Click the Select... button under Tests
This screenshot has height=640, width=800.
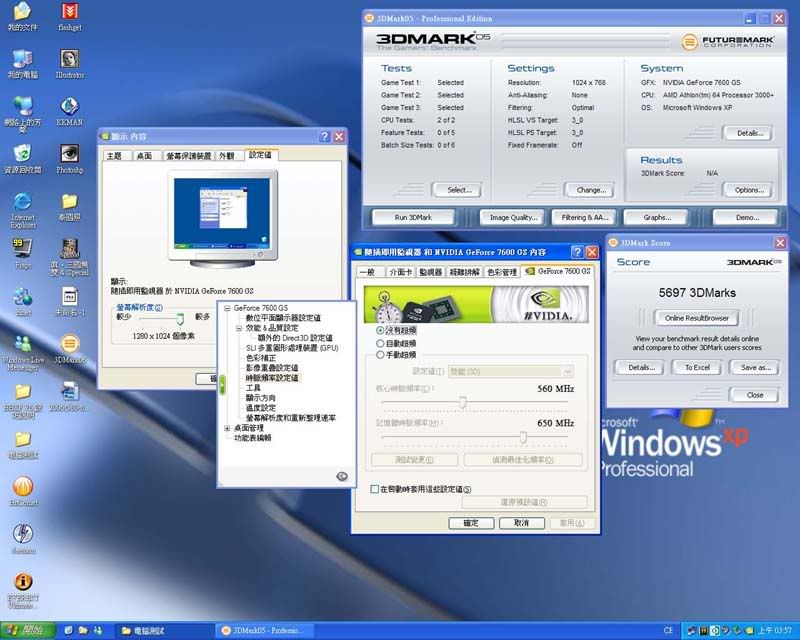[x=459, y=190]
